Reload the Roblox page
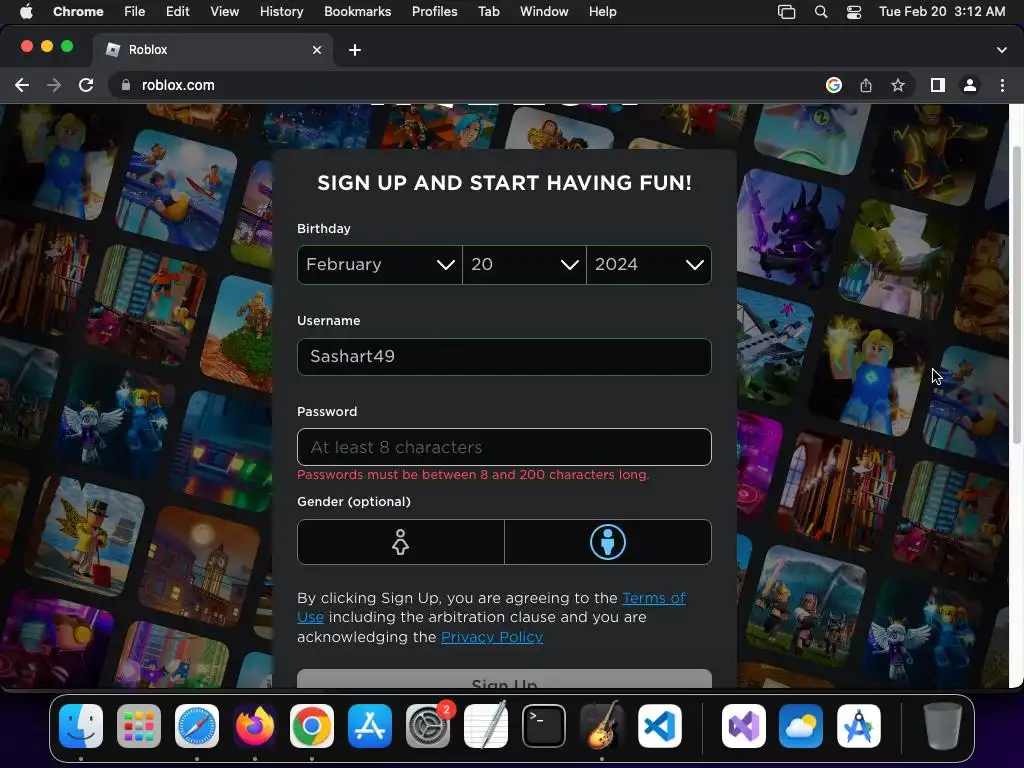 86,85
